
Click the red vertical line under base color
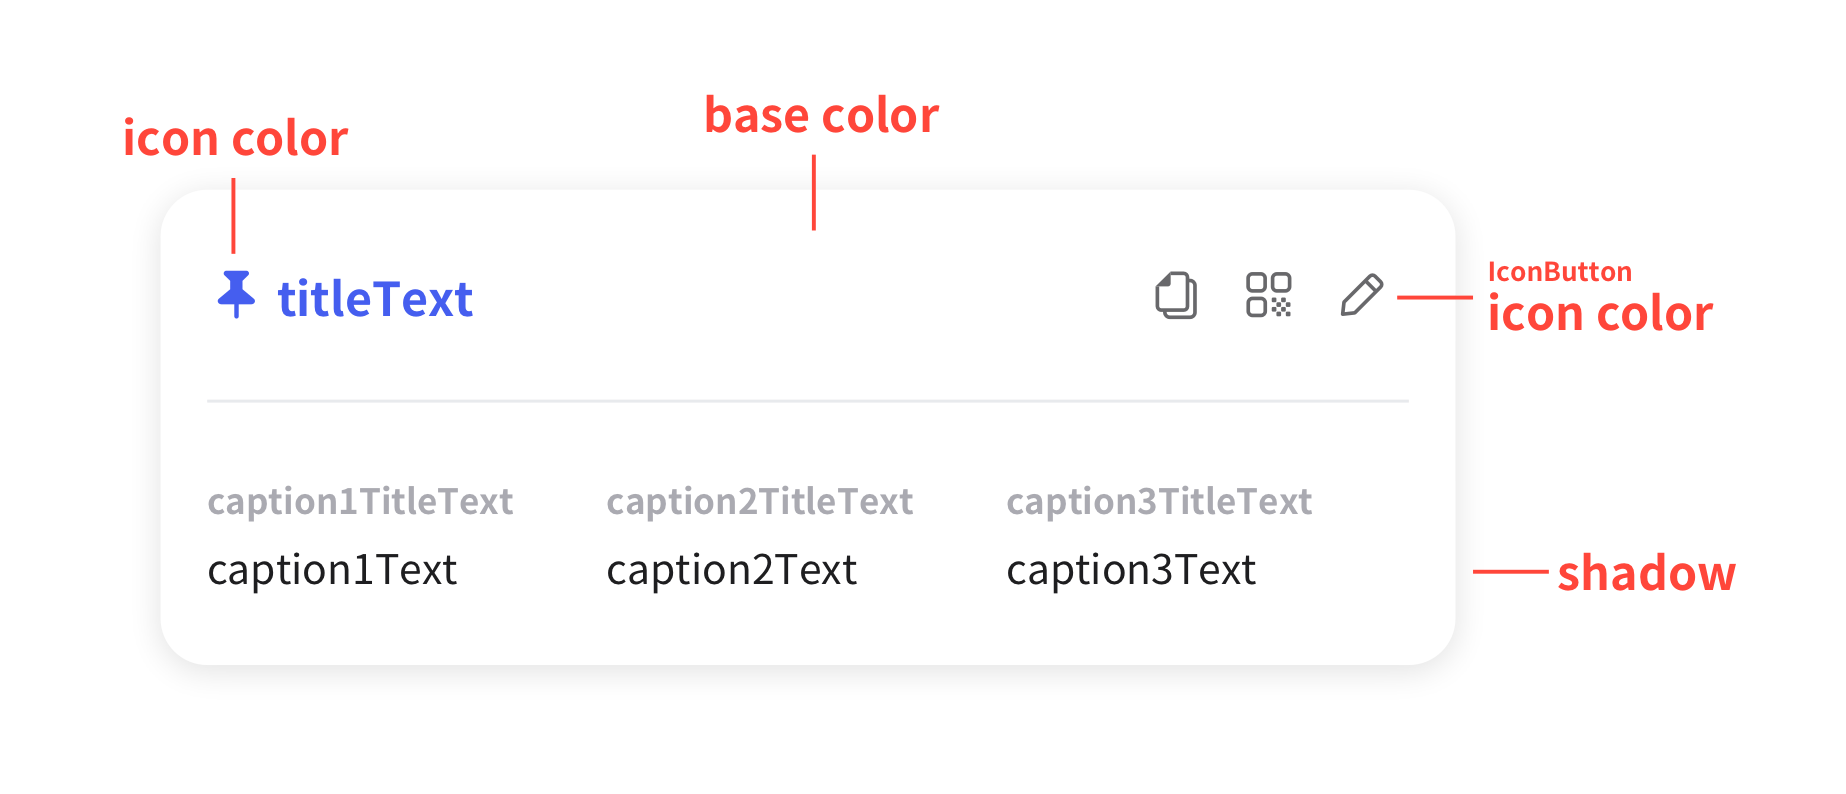pos(814,192)
